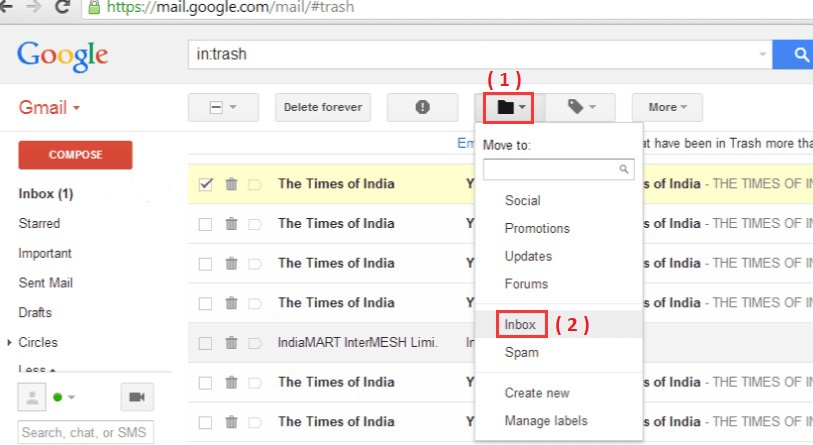Click the Search, chat, or SMS field
This screenshot has width=813, height=445.
(x=86, y=432)
